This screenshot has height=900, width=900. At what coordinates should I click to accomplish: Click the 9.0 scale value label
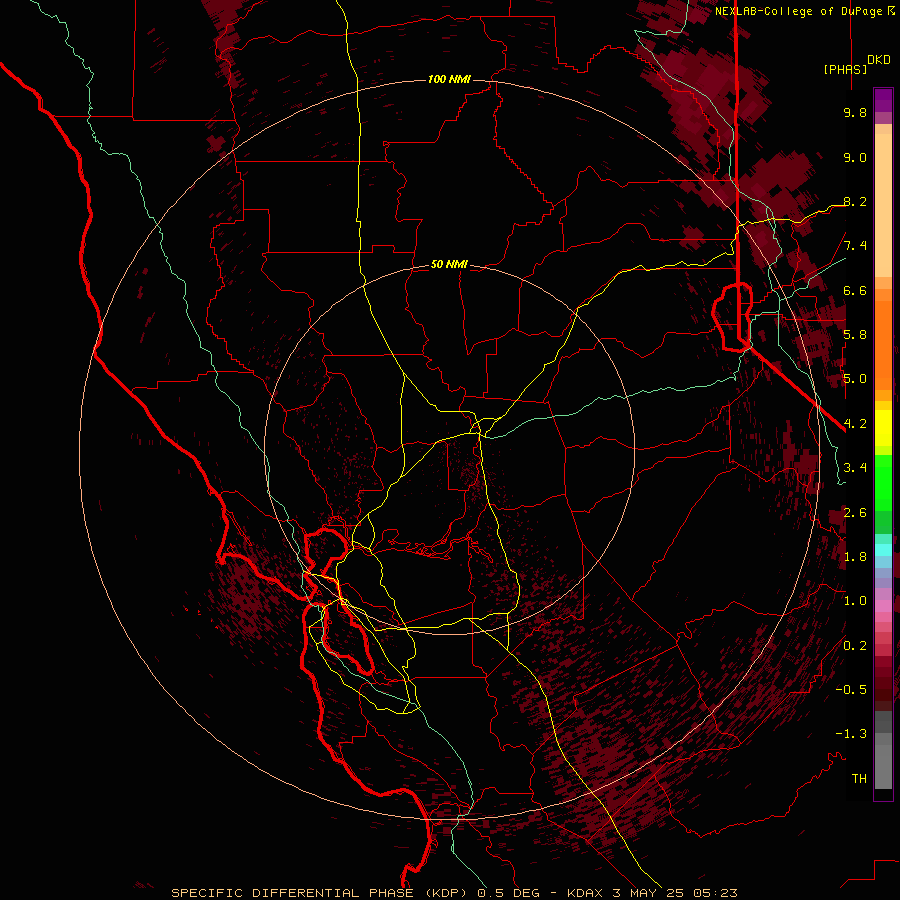855,157
